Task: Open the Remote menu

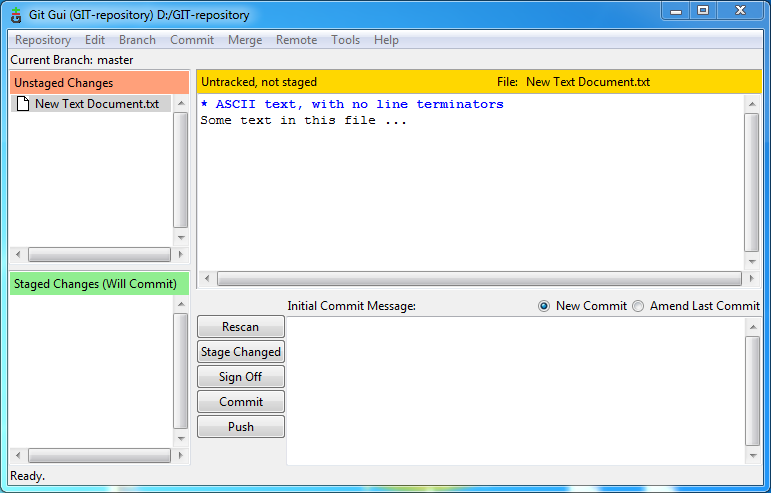Action: [297, 40]
